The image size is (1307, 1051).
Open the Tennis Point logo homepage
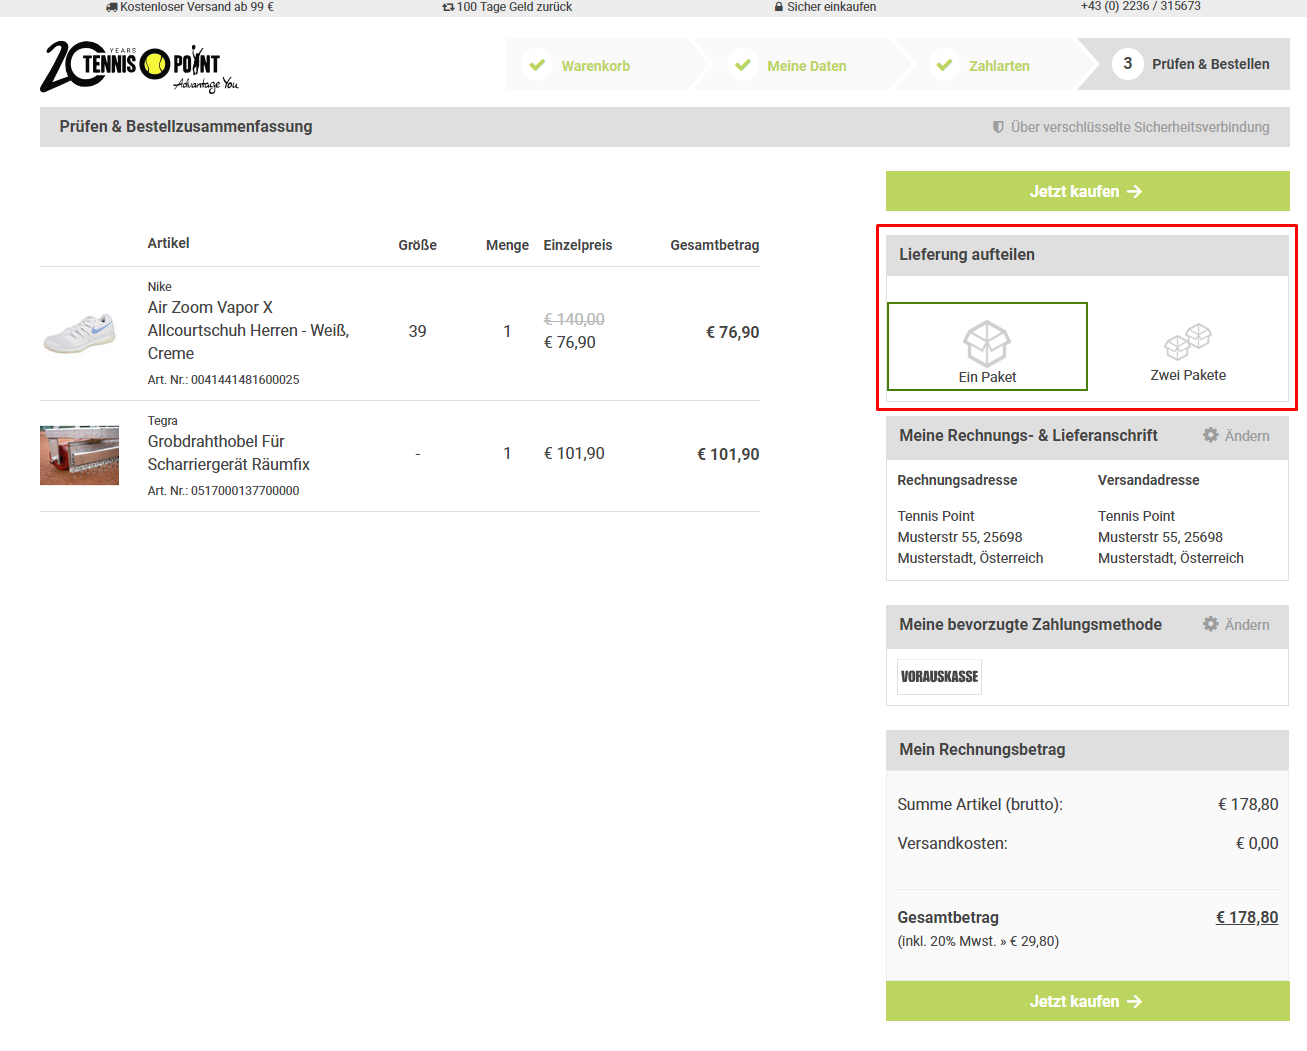(x=139, y=67)
